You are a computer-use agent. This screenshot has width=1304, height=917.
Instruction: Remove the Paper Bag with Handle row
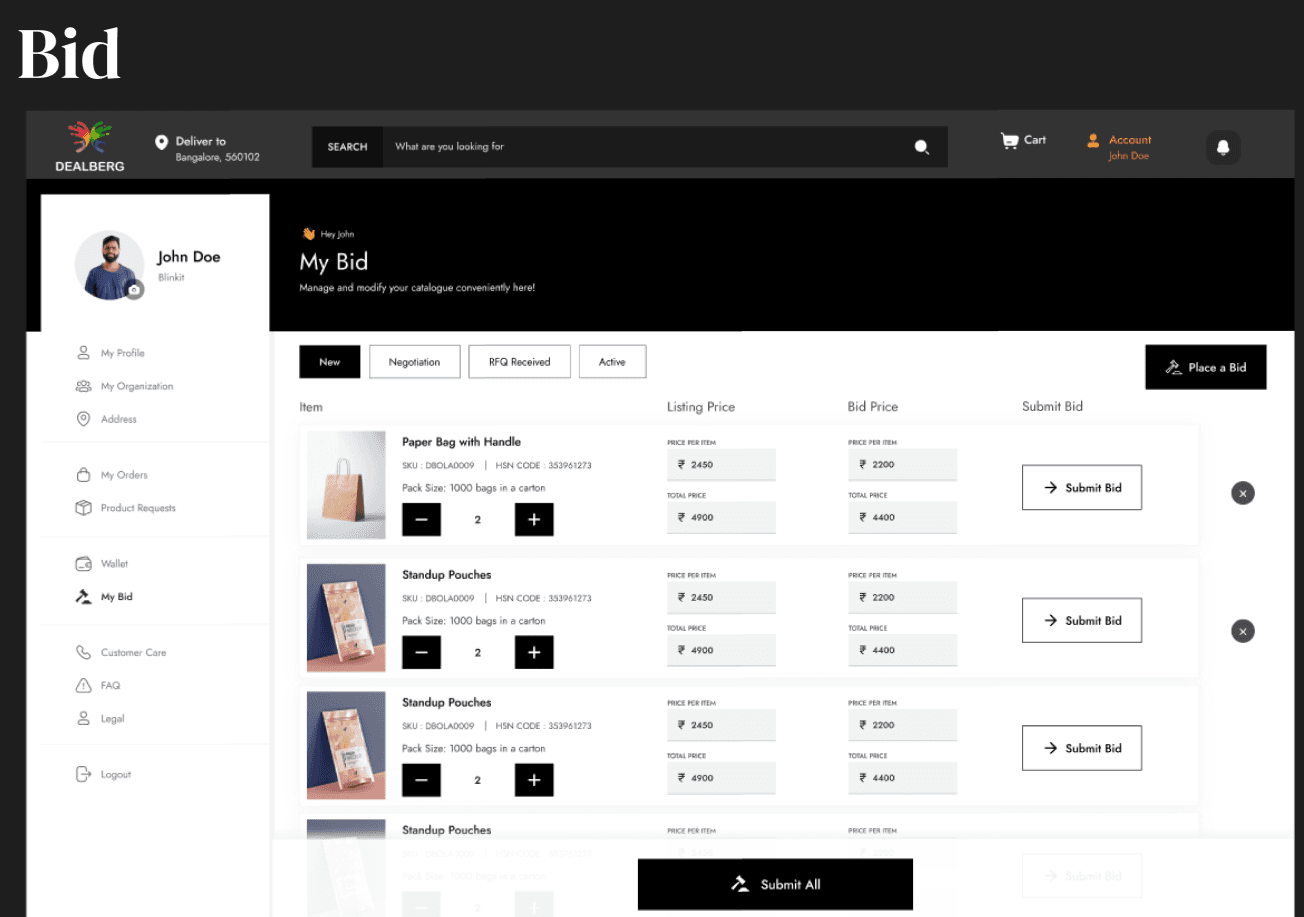tap(1243, 493)
